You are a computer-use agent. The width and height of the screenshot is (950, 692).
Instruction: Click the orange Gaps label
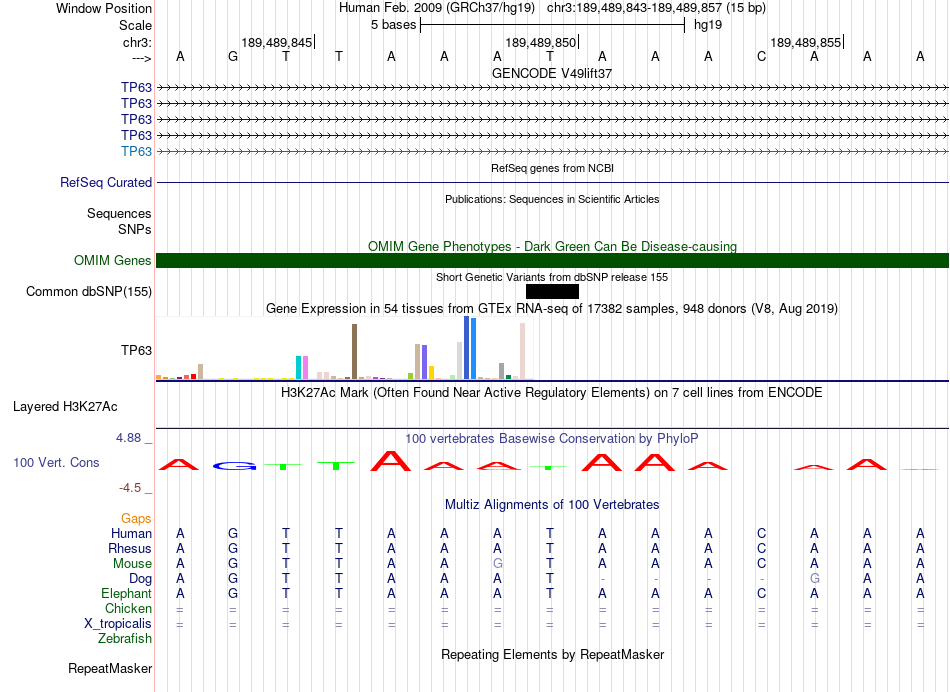click(x=136, y=519)
